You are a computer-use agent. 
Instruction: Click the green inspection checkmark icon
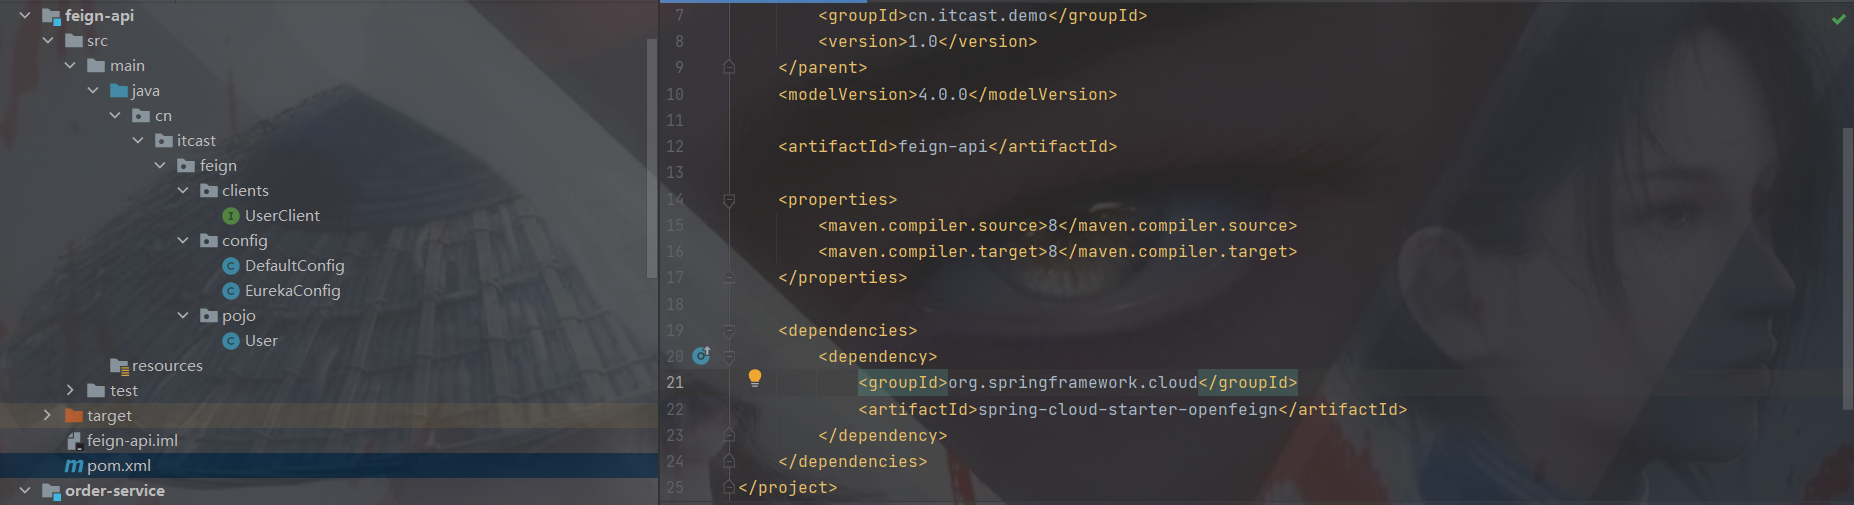pos(1838,19)
